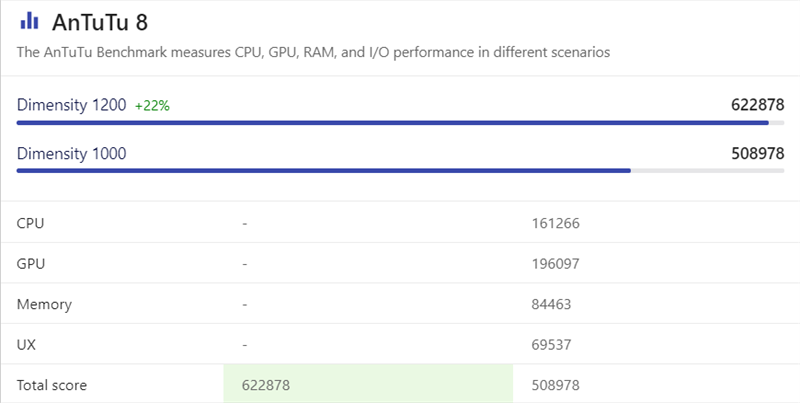Select the Memory row label
The image size is (800, 403).
click(44, 304)
